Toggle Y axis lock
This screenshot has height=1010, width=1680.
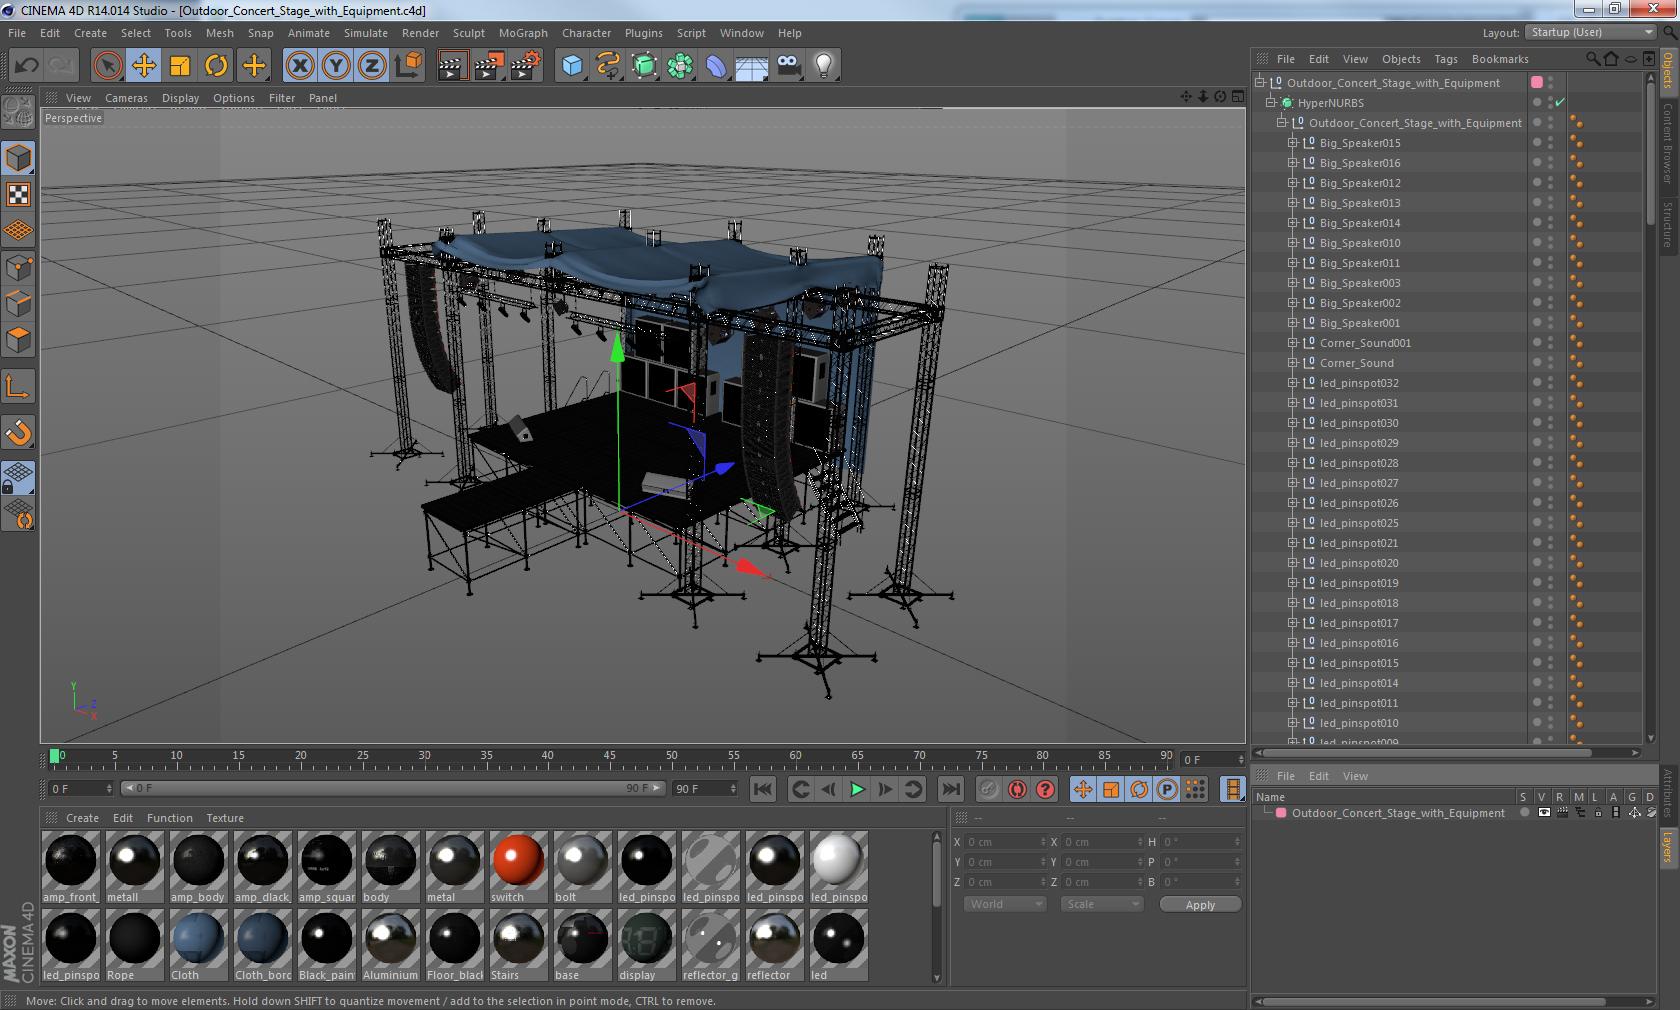click(x=336, y=66)
